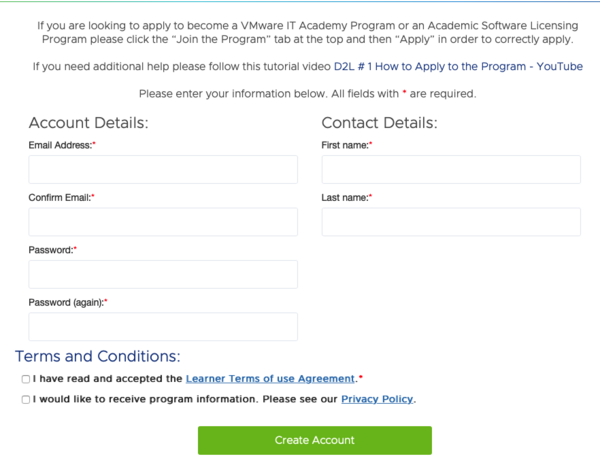Enable the receive program information checkbox
600x465 pixels.
(x=24, y=399)
